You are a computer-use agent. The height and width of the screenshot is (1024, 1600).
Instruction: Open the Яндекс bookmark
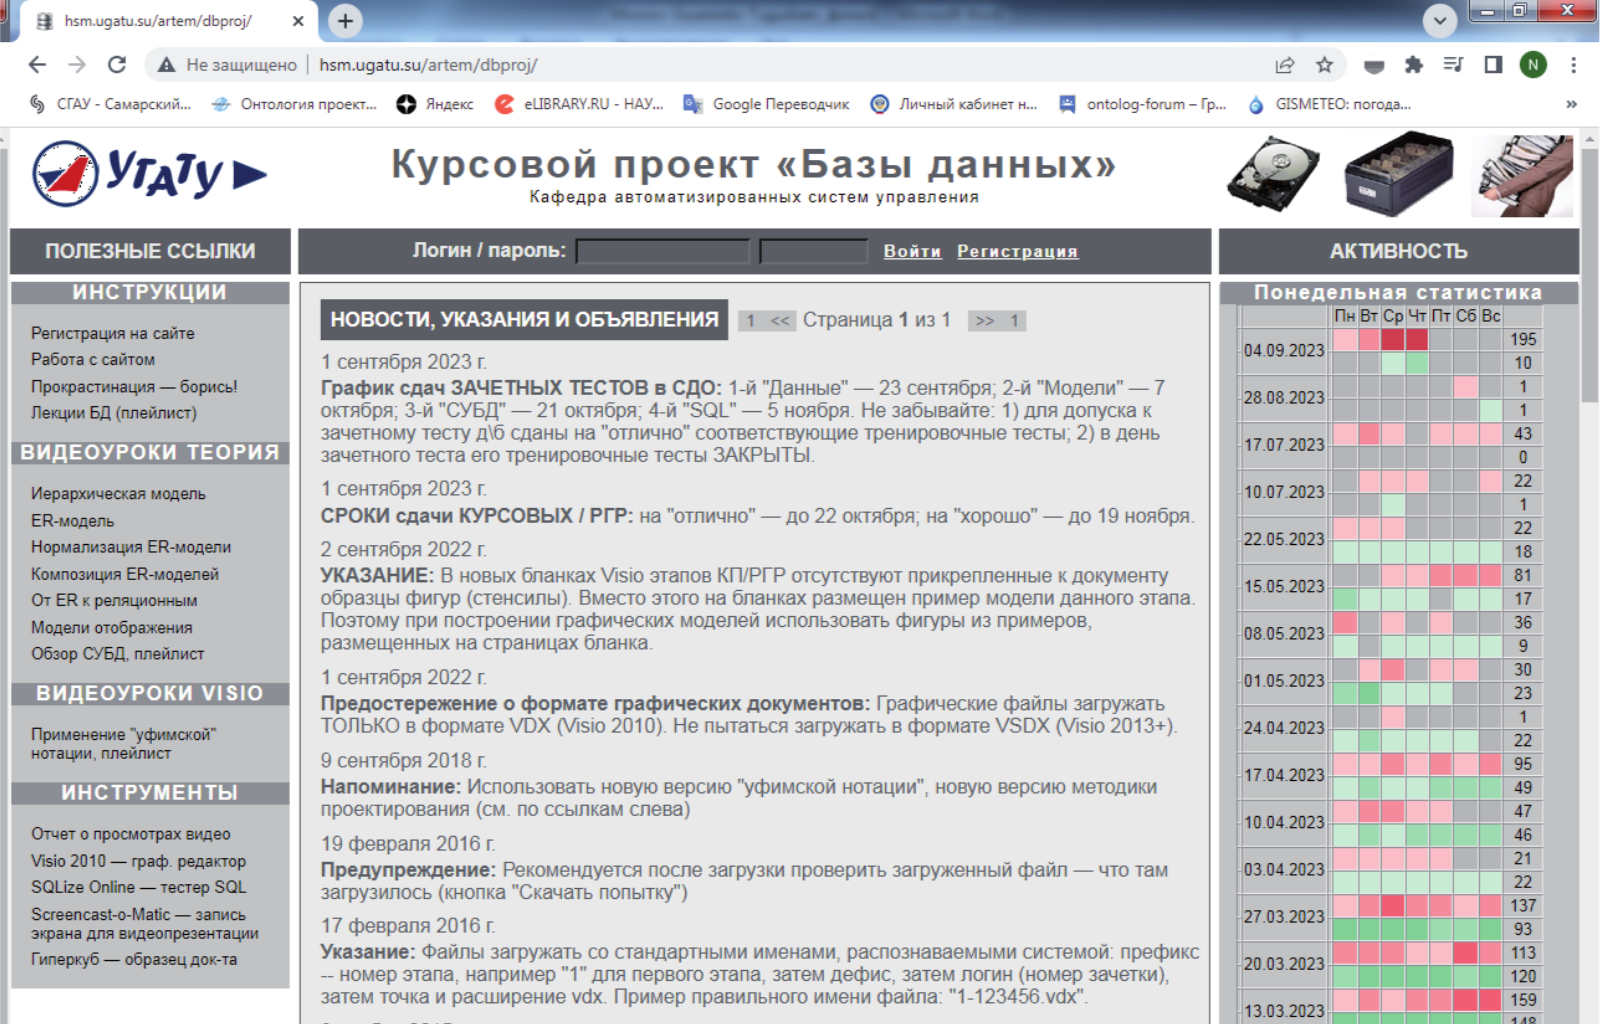(x=435, y=104)
